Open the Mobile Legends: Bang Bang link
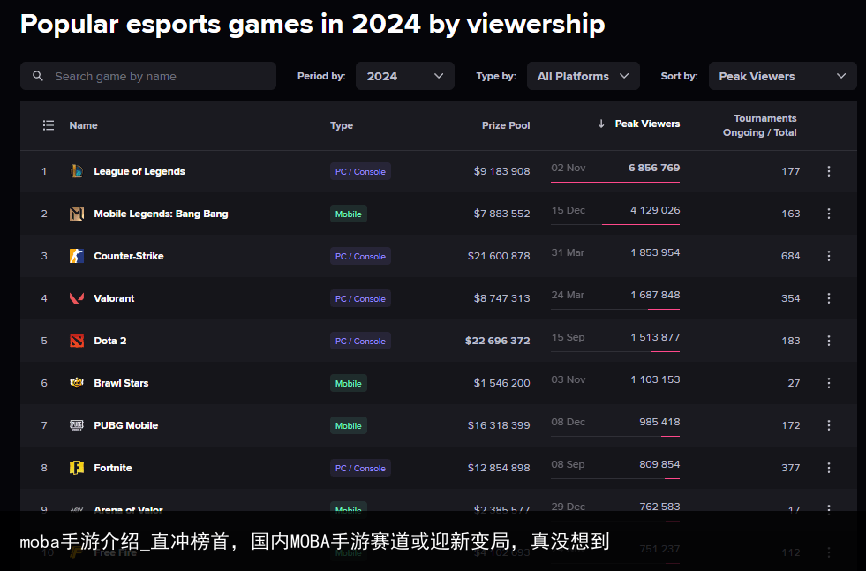866x571 pixels. pyautogui.click(x=161, y=214)
